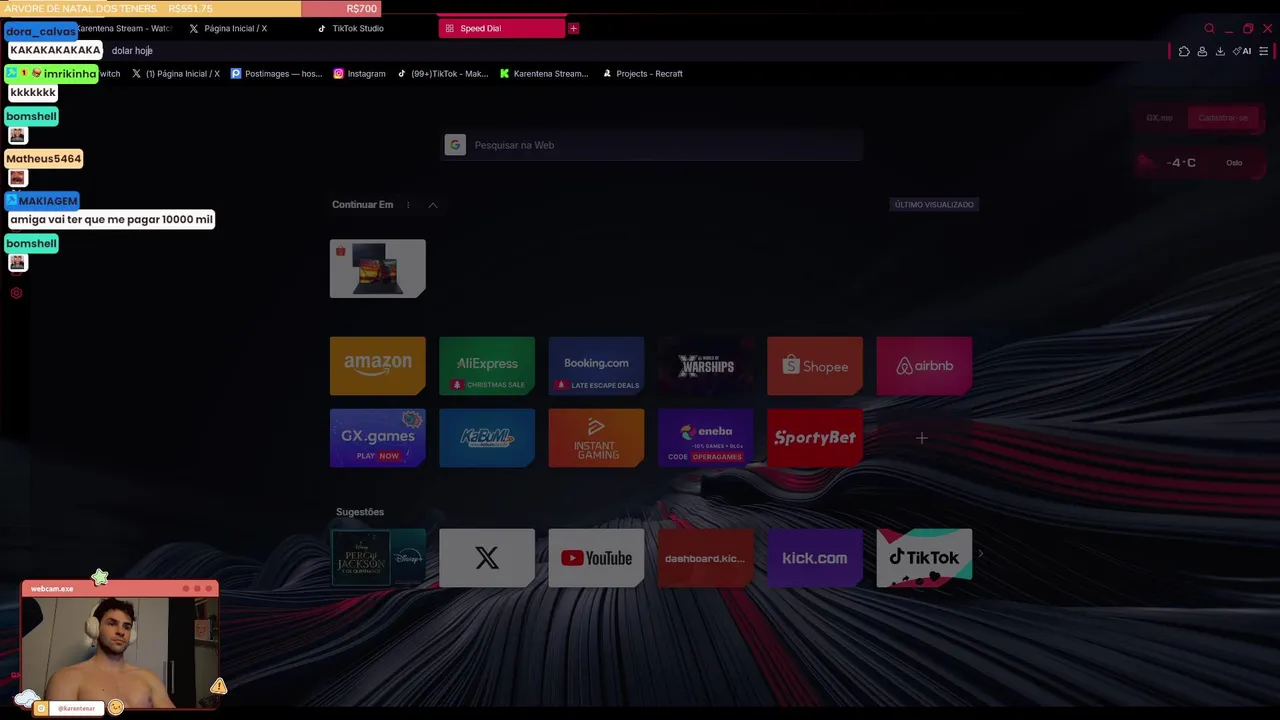The height and width of the screenshot is (720, 1280).
Task: Click the address bar containing 'dolar hoje'
Action: 635,50
